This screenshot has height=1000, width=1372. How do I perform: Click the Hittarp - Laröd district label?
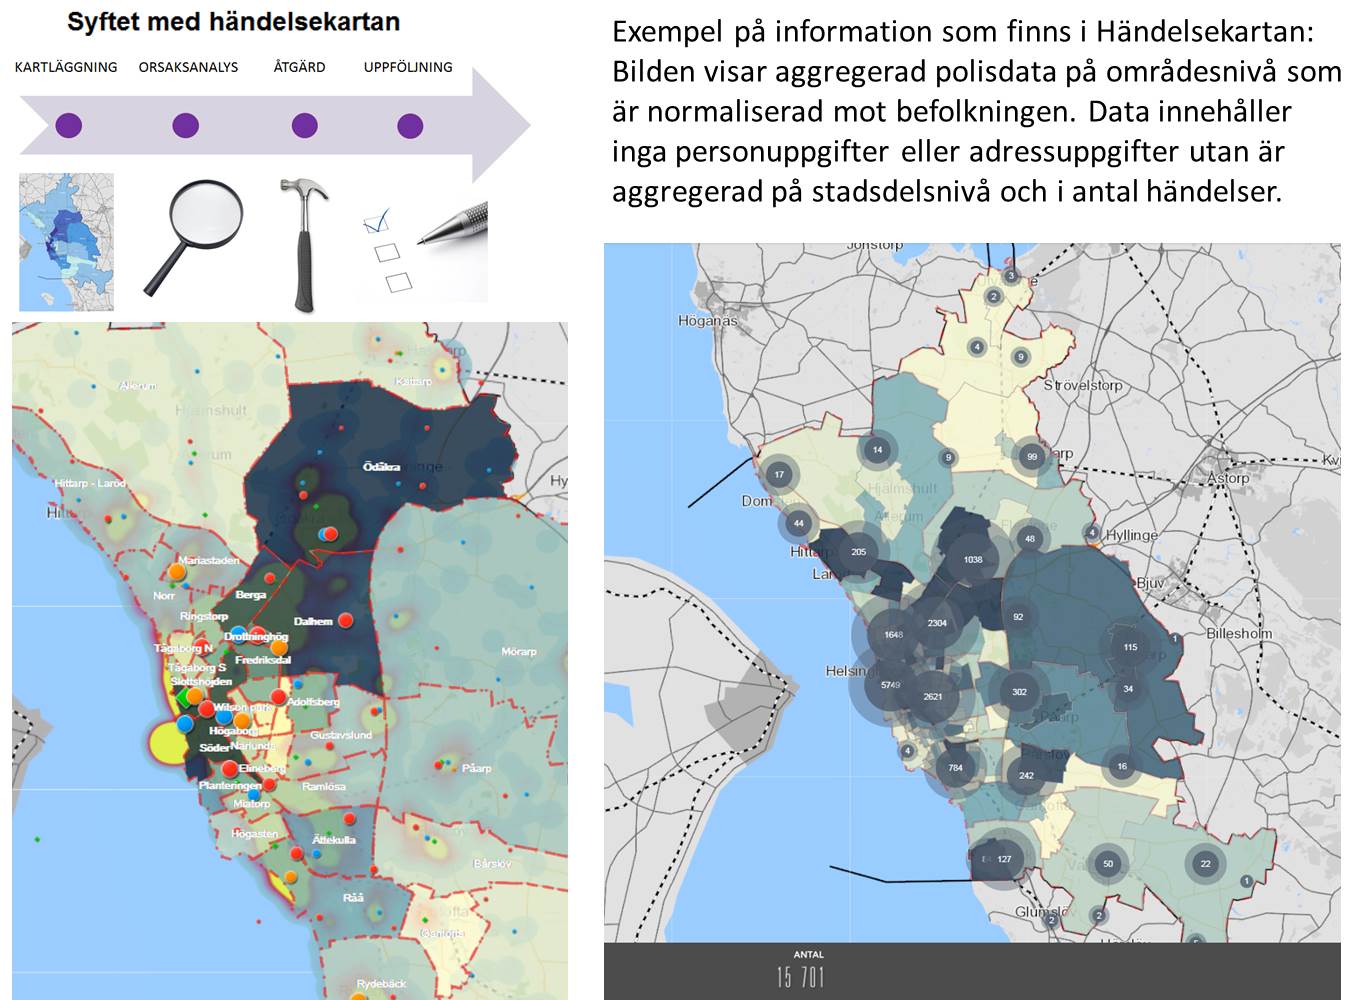[90, 483]
